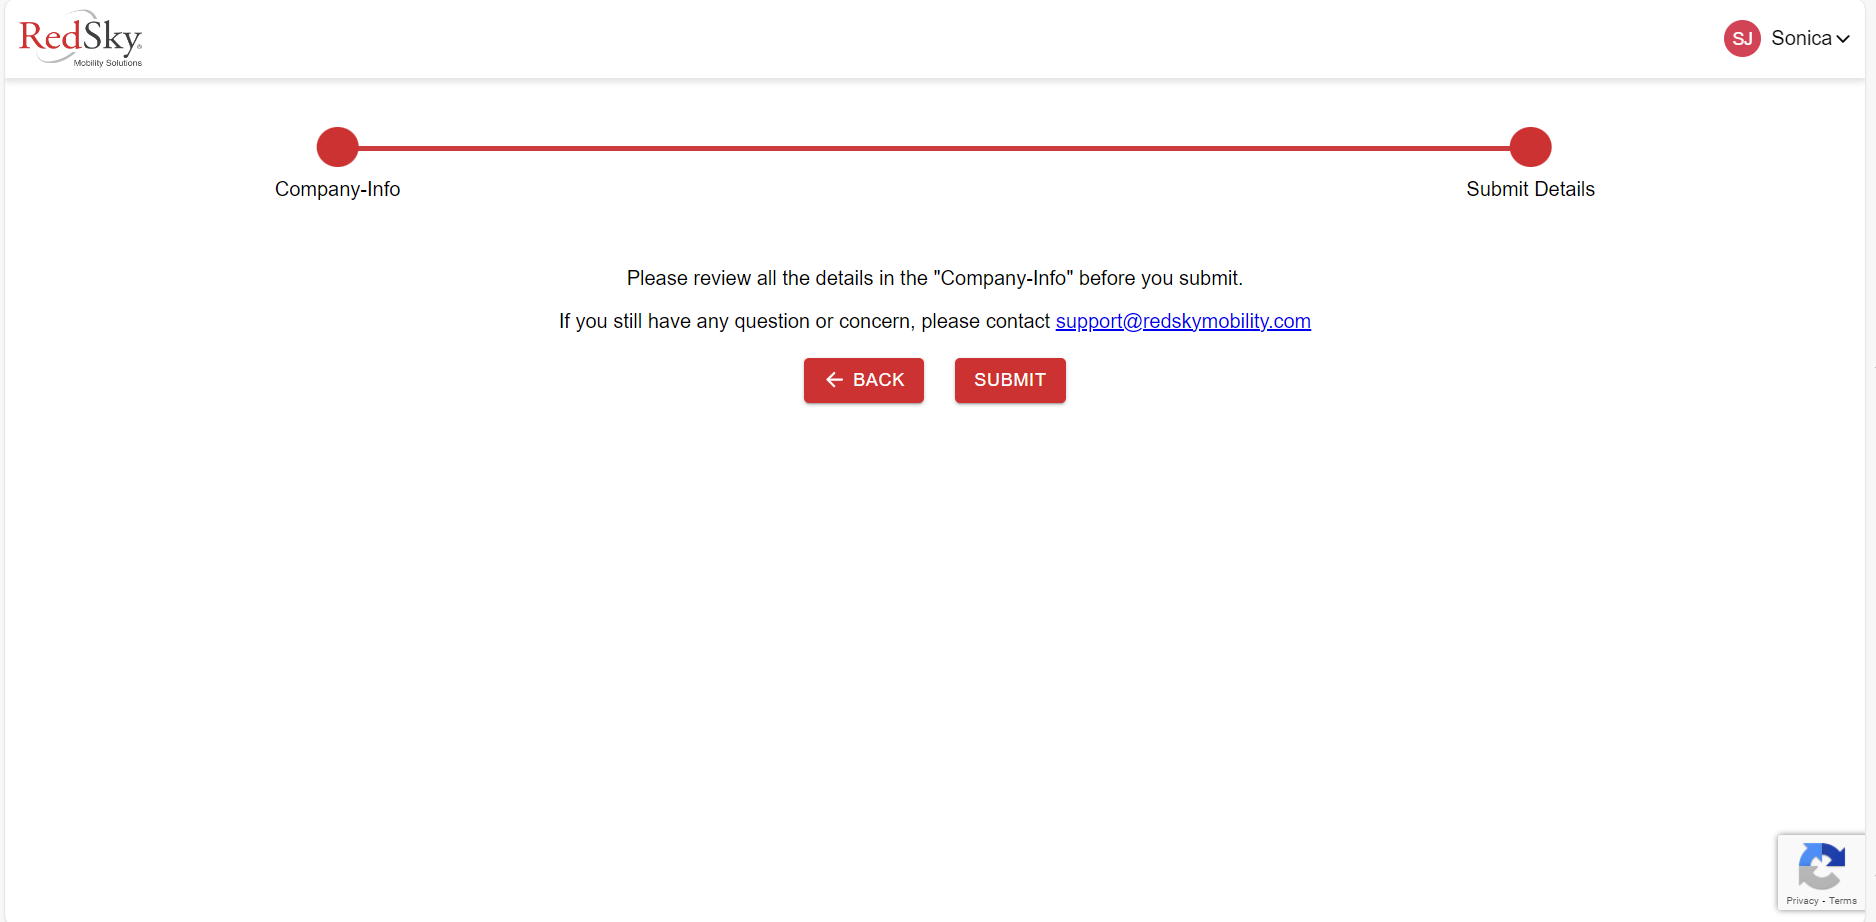Open the Sonica user name menu

coord(1801,38)
